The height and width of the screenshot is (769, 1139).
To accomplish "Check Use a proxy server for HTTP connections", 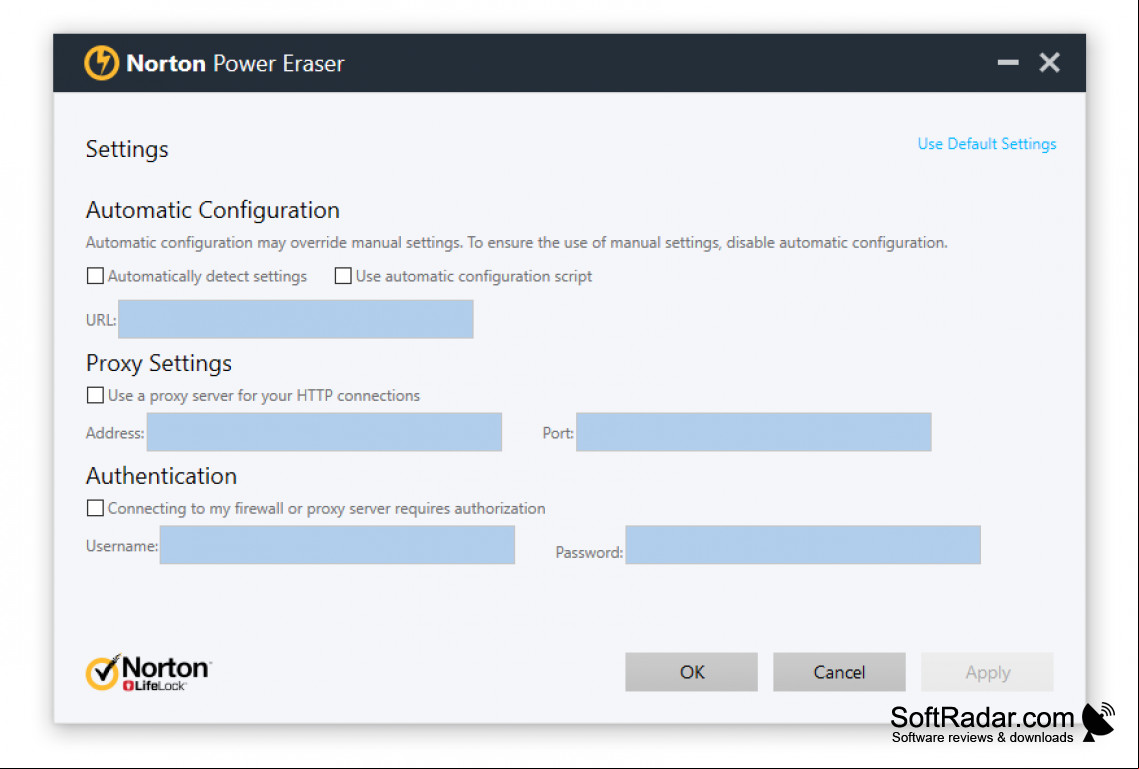I will 95,395.
